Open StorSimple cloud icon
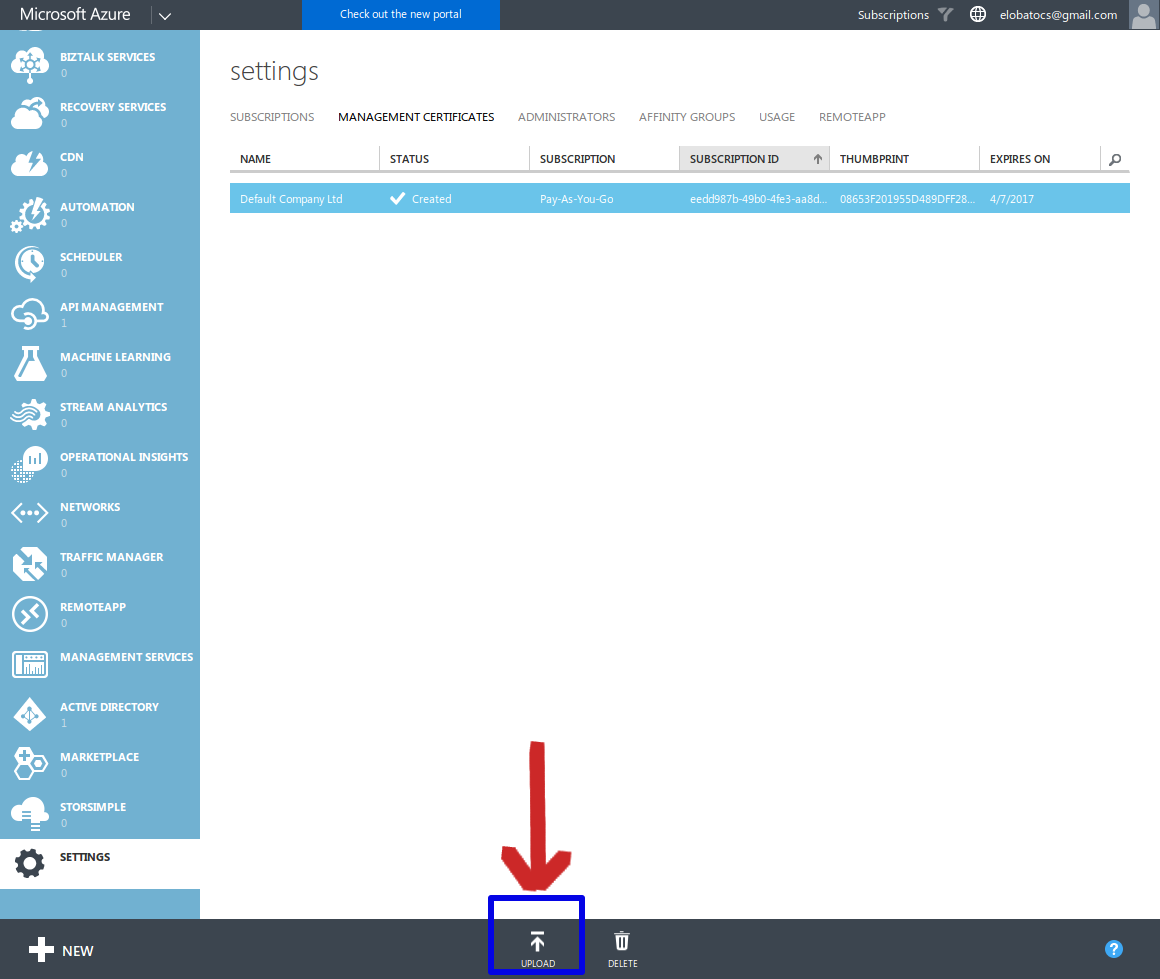 (30, 814)
